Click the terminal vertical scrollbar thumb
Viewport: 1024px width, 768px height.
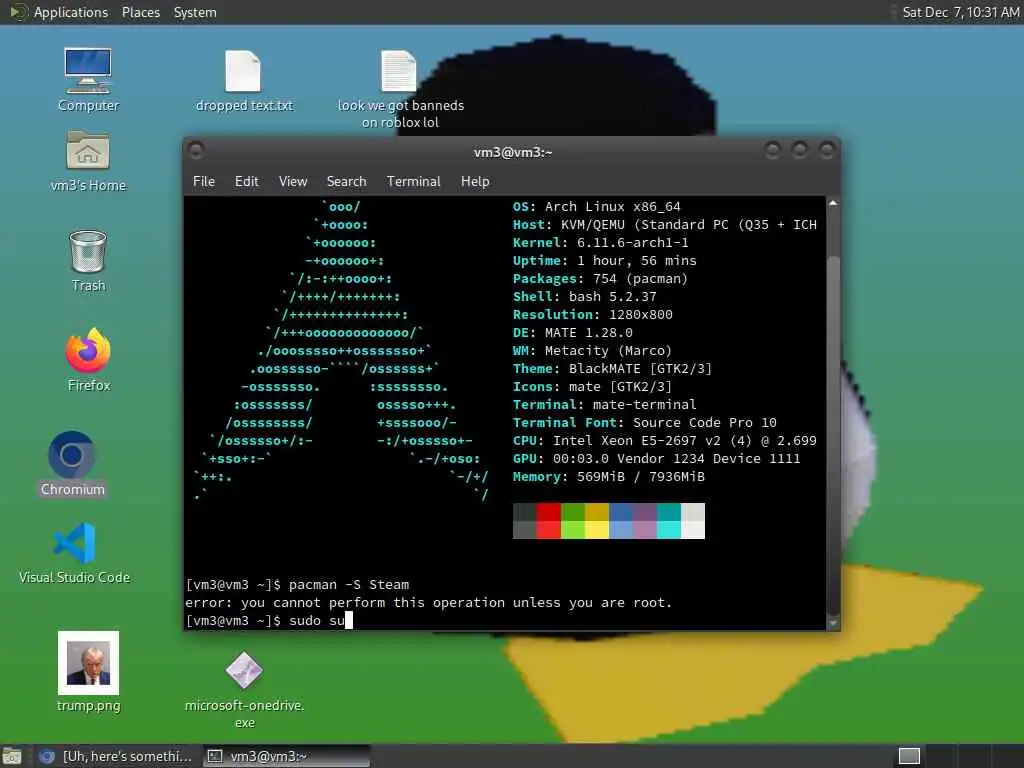pos(833,435)
